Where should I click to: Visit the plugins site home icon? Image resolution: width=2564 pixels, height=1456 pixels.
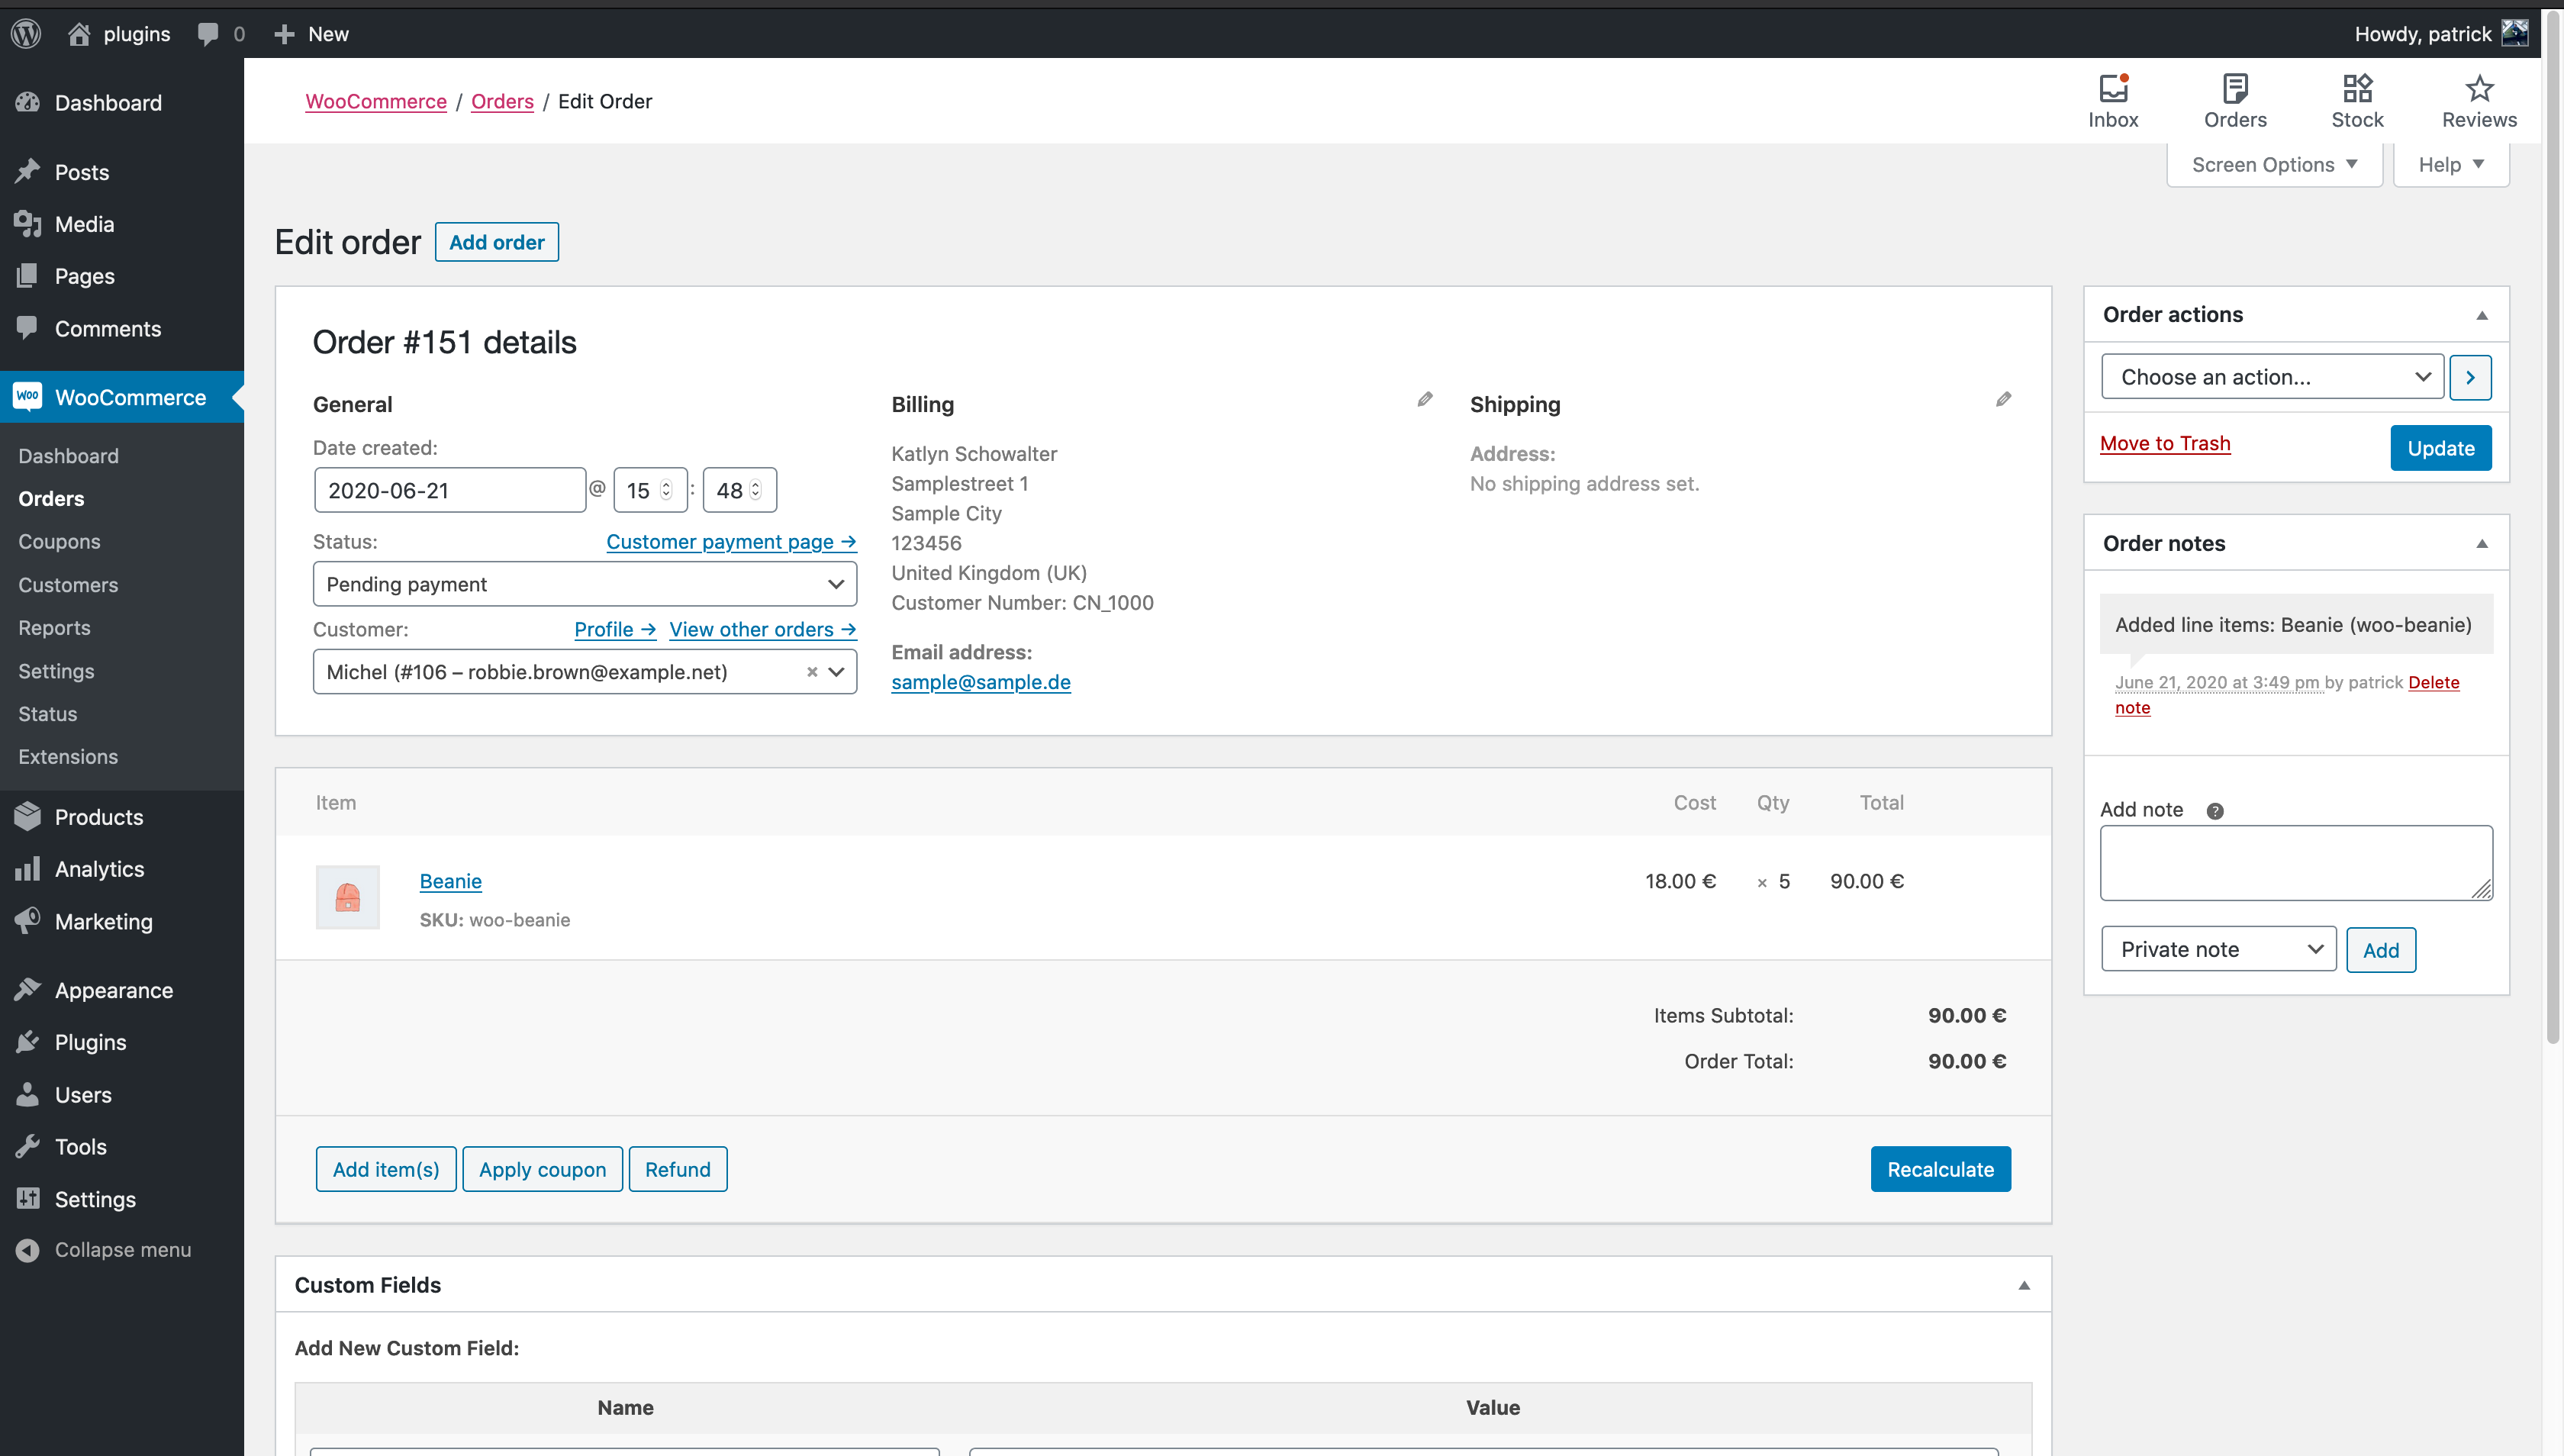(79, 33)
